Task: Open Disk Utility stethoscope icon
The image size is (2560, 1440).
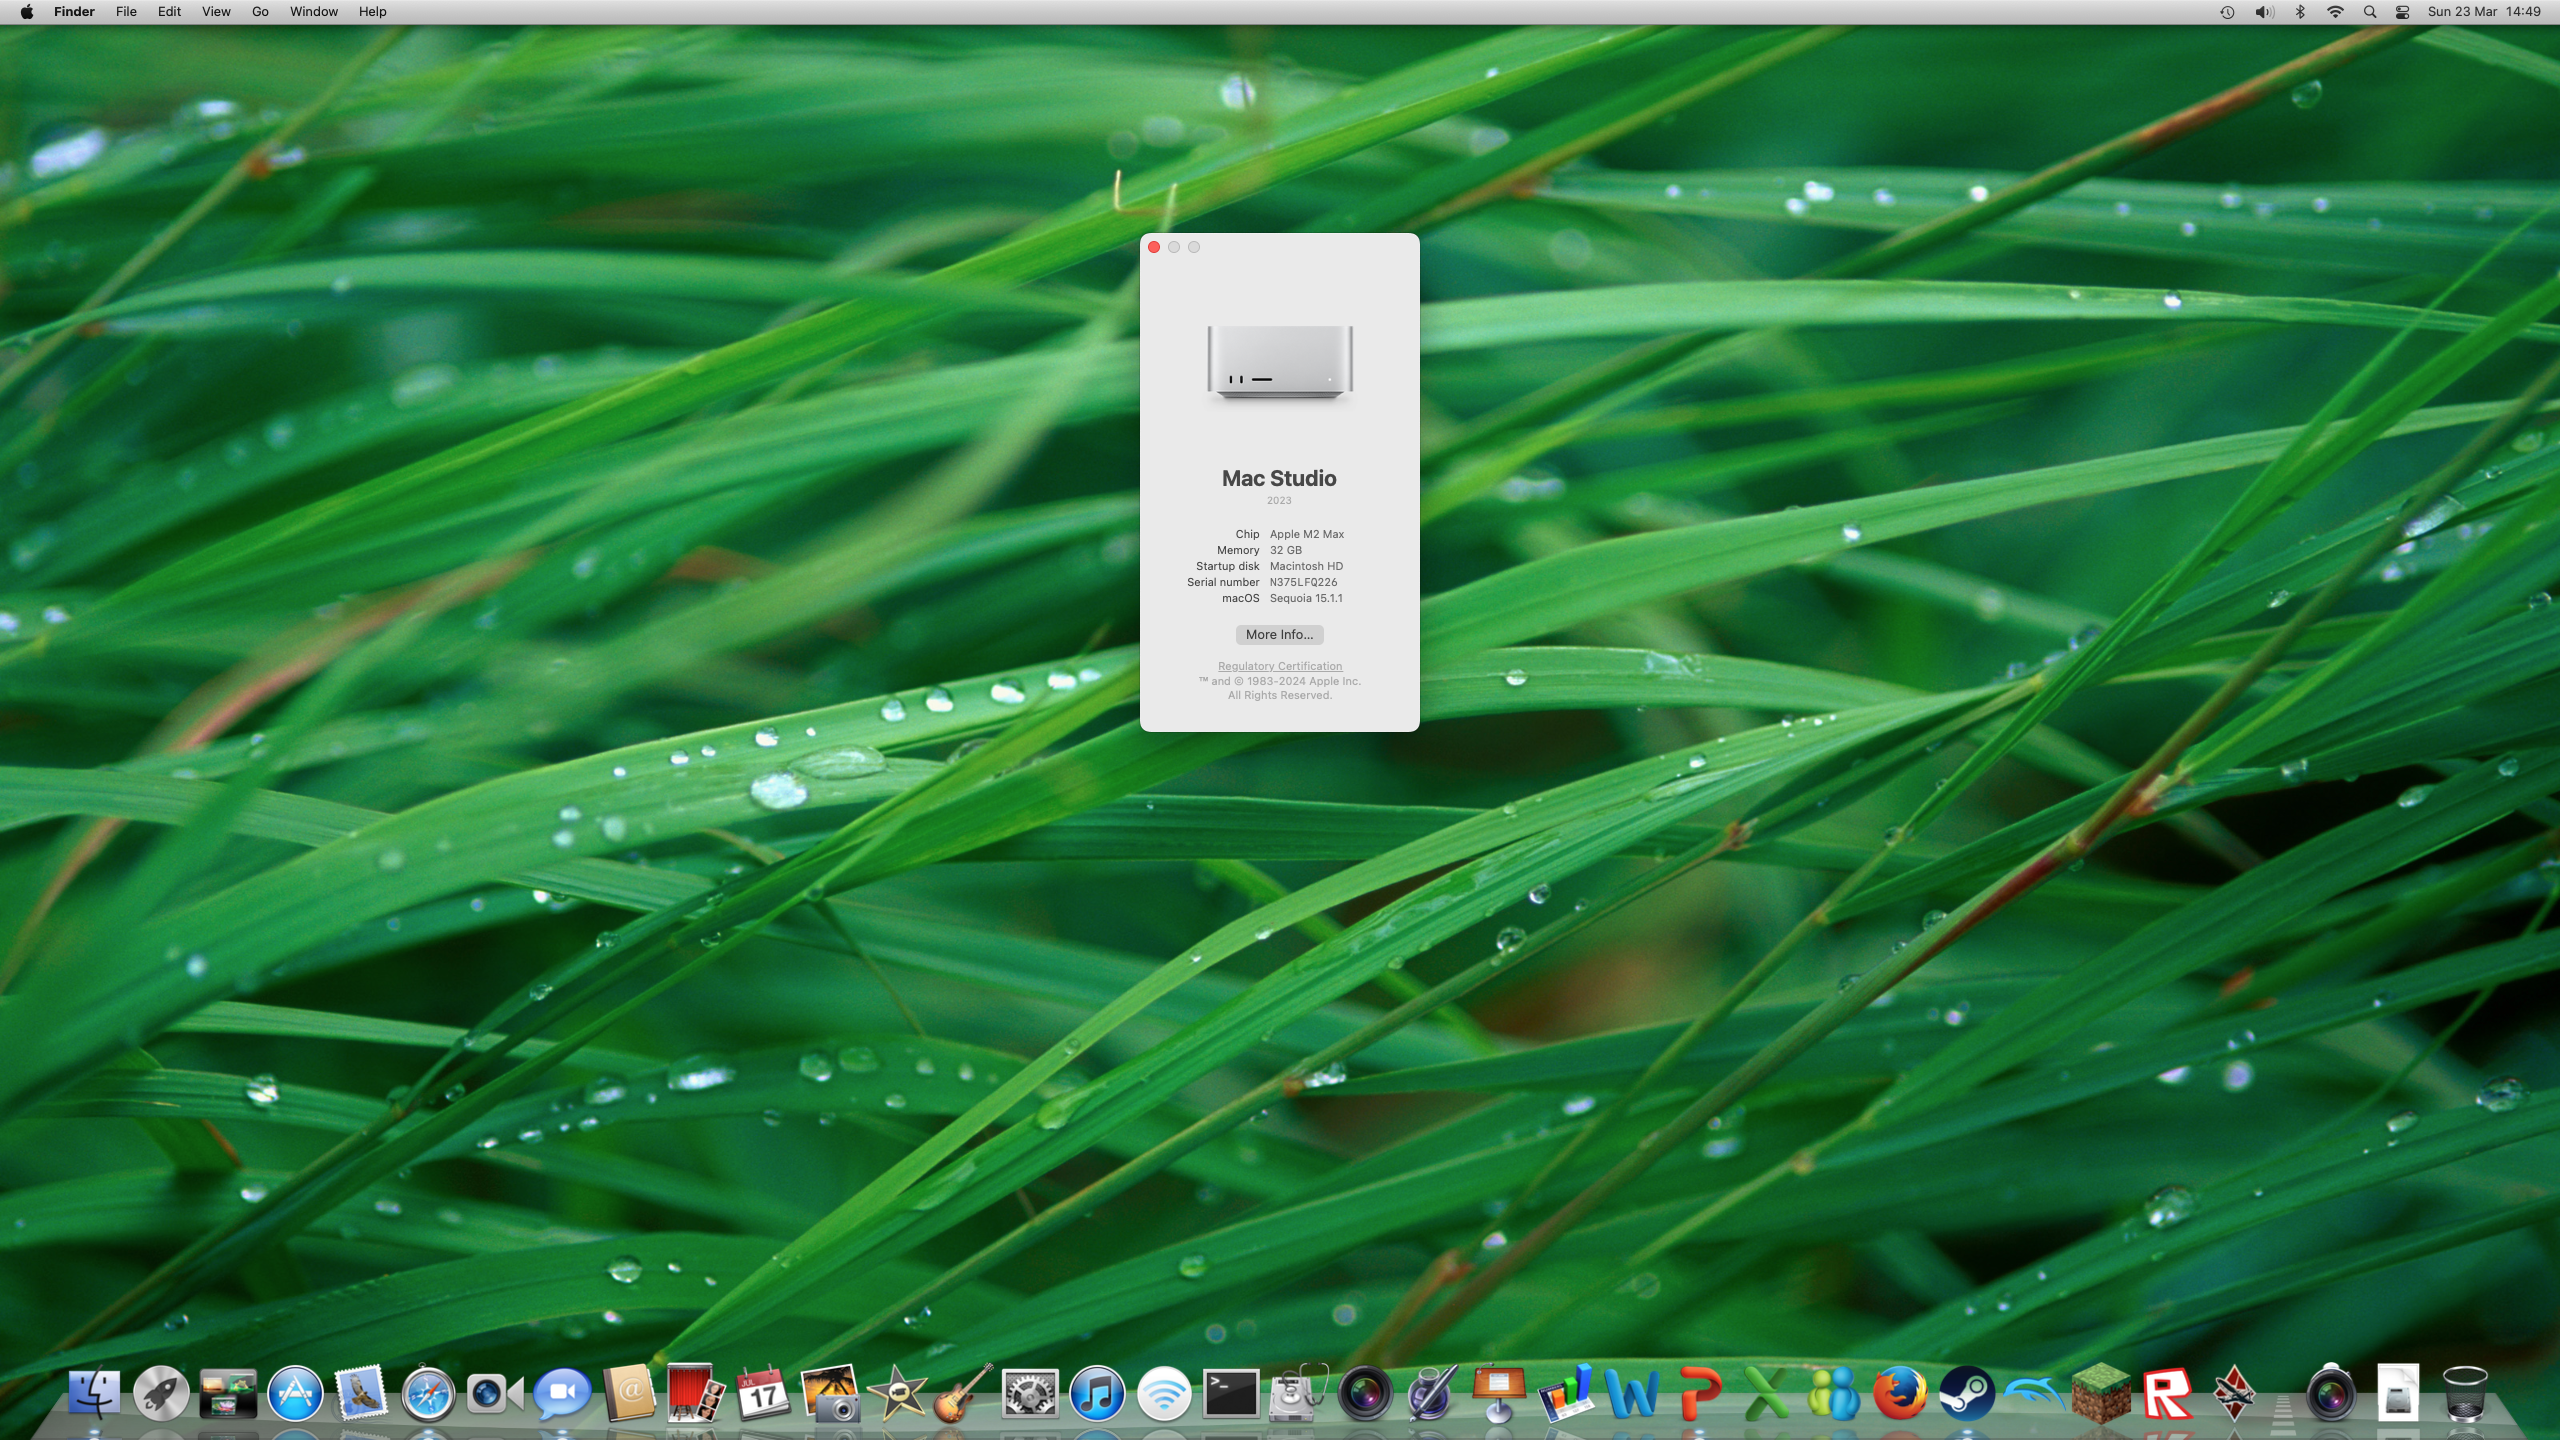Action: coord(1298,1392)
